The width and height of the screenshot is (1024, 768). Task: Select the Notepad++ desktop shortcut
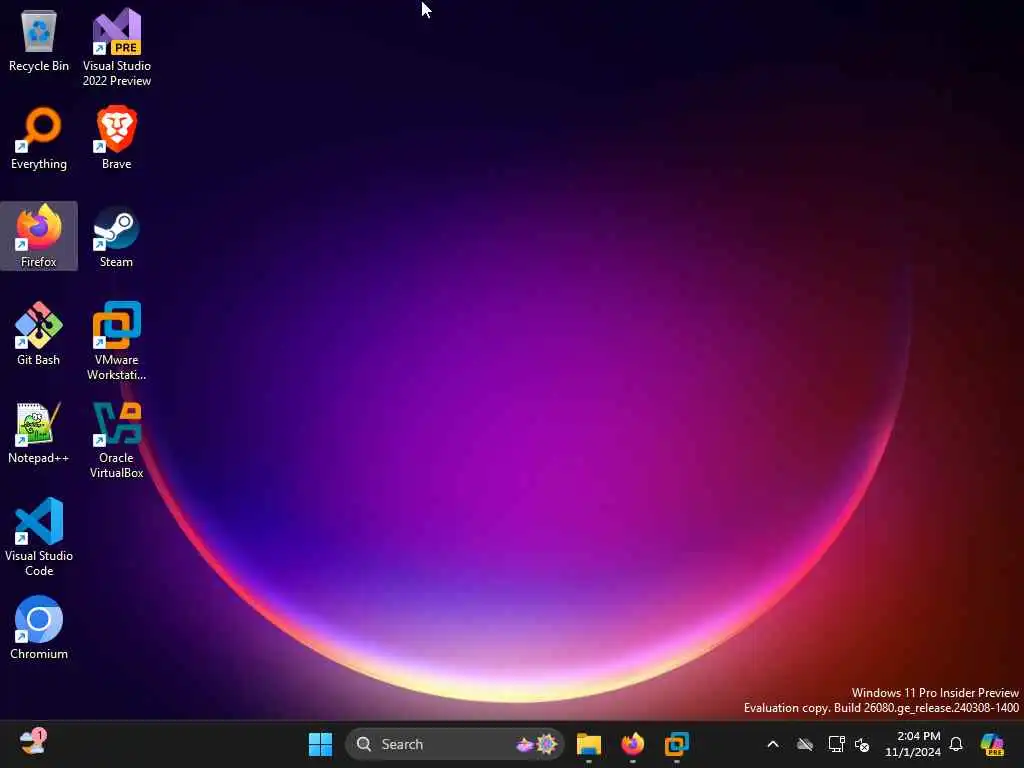(39, 432)
